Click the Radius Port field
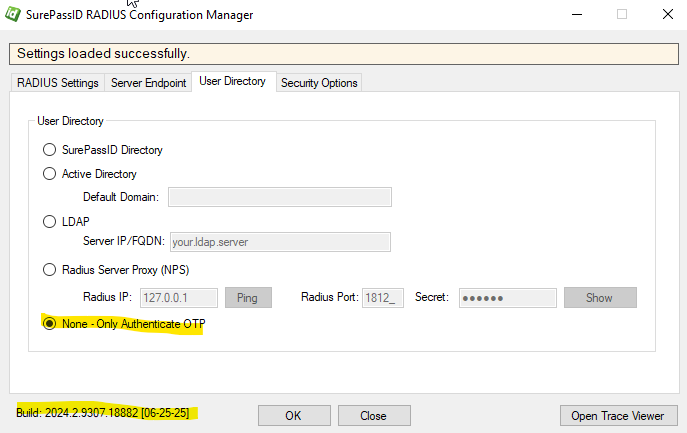This screenshot has width=687, height=433. click(382, 298)
